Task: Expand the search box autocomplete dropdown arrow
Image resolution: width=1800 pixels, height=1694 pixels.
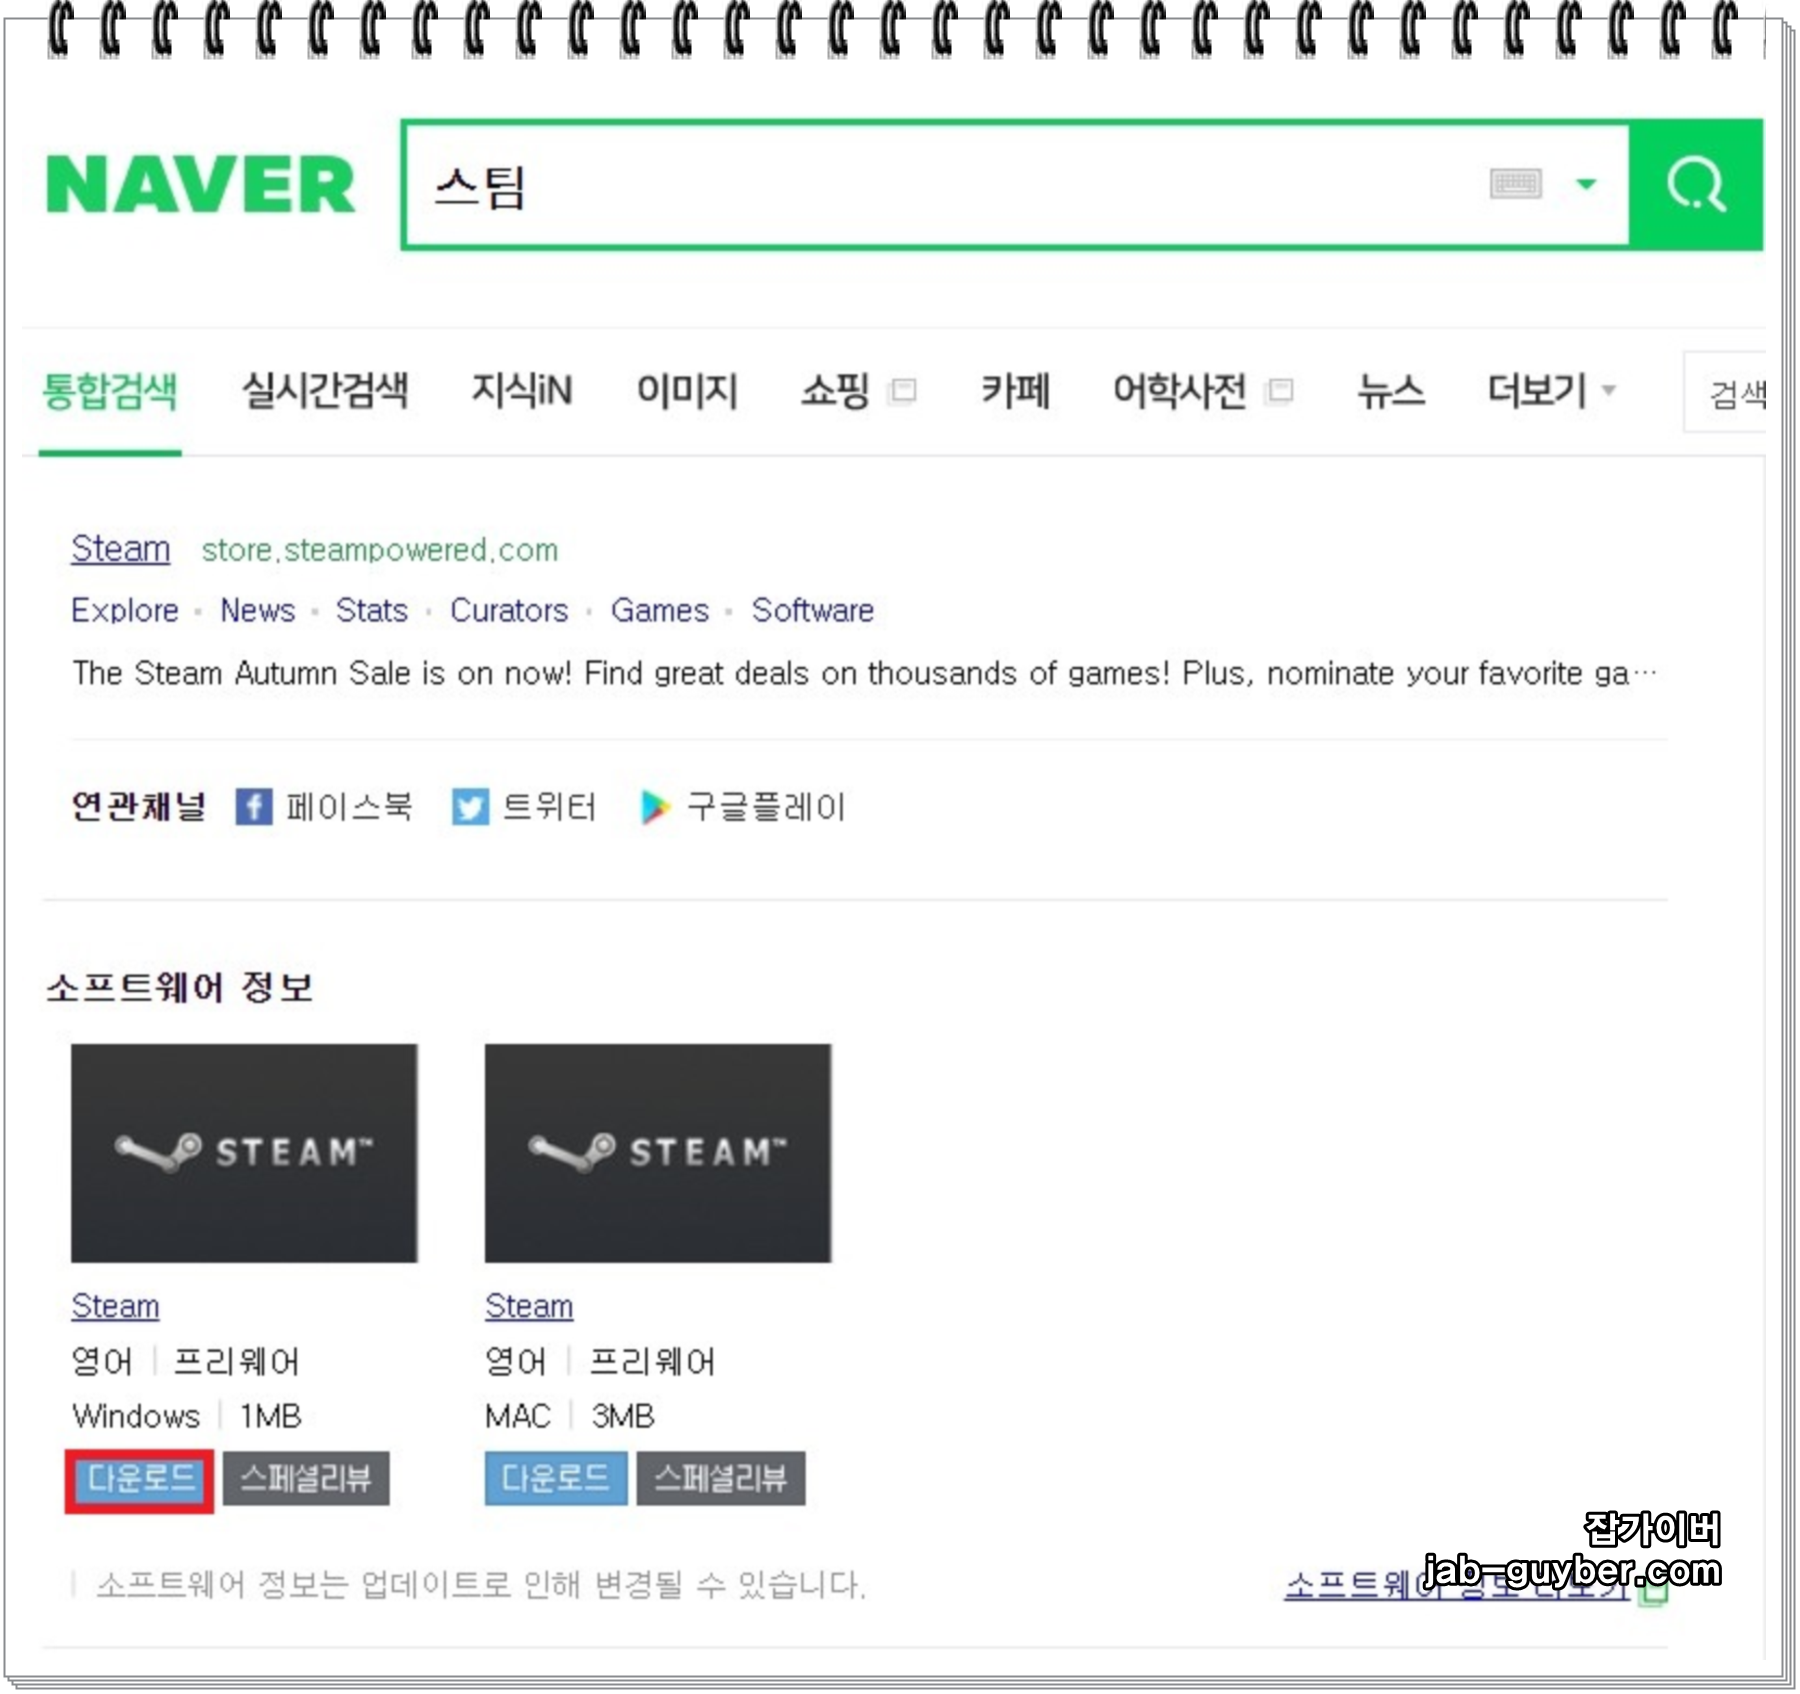Action: tap(1586, 184)
